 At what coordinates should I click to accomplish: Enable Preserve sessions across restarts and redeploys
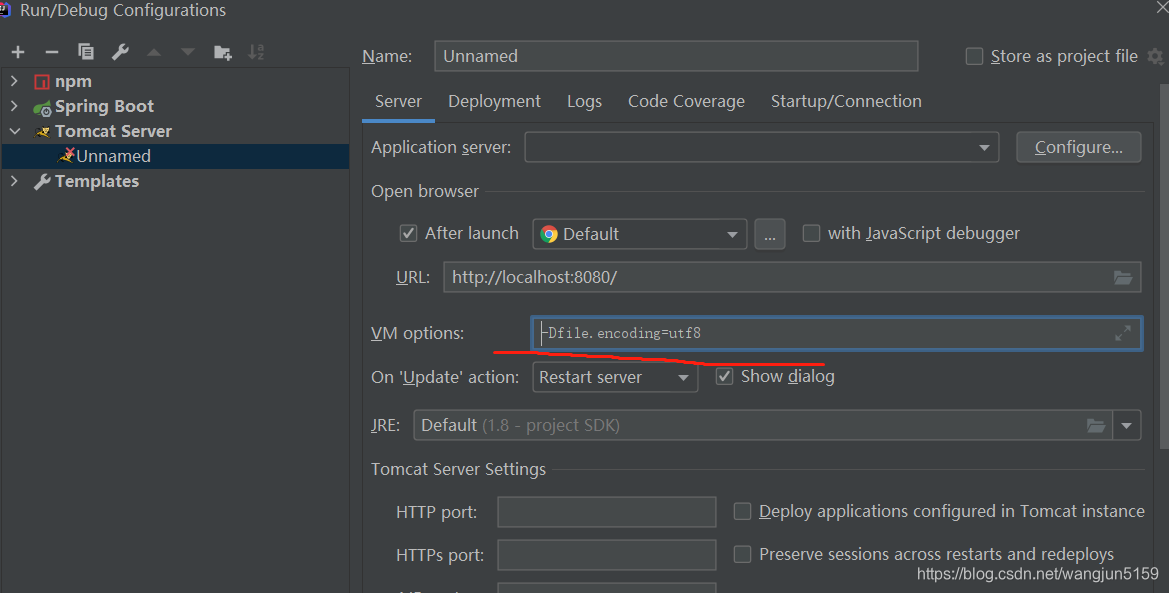[742, 554]
